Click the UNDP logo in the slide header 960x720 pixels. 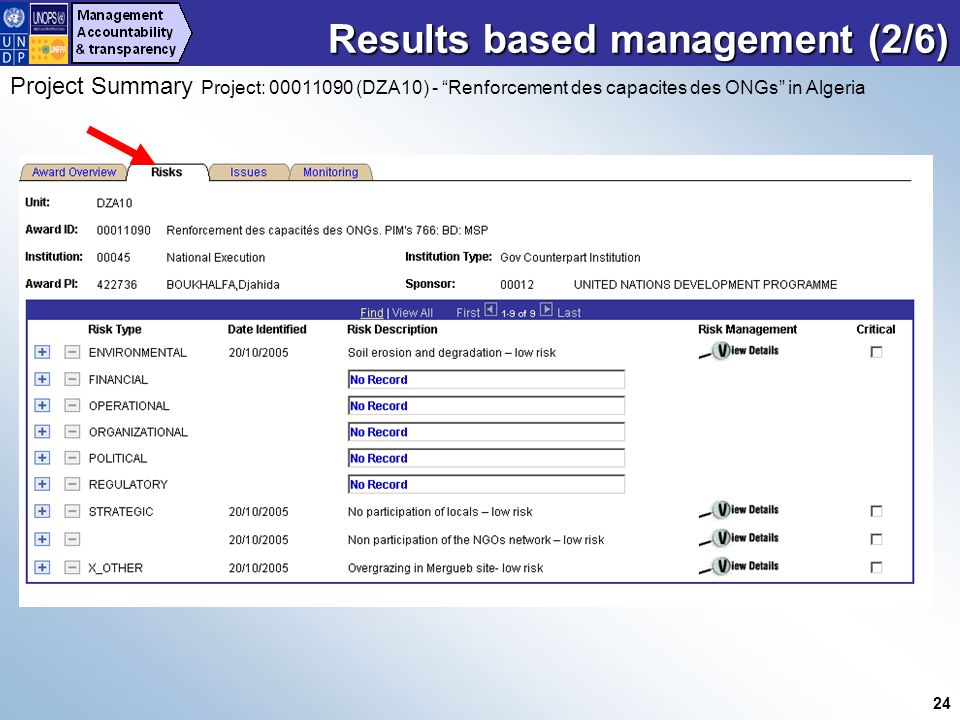click(14, 32)
